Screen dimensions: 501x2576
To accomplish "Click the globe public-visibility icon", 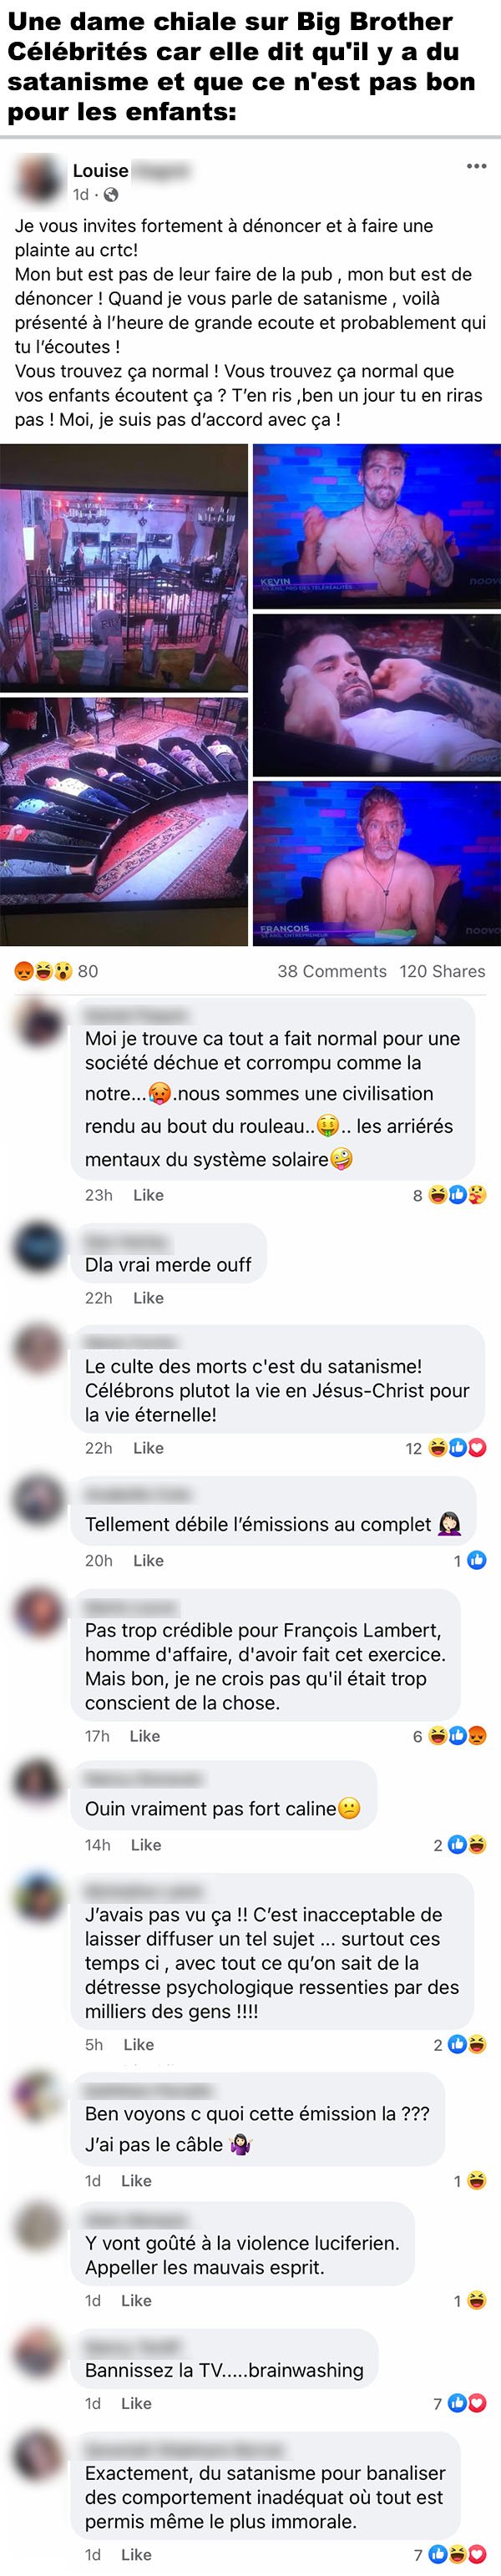I will click(x=111, y=195).
